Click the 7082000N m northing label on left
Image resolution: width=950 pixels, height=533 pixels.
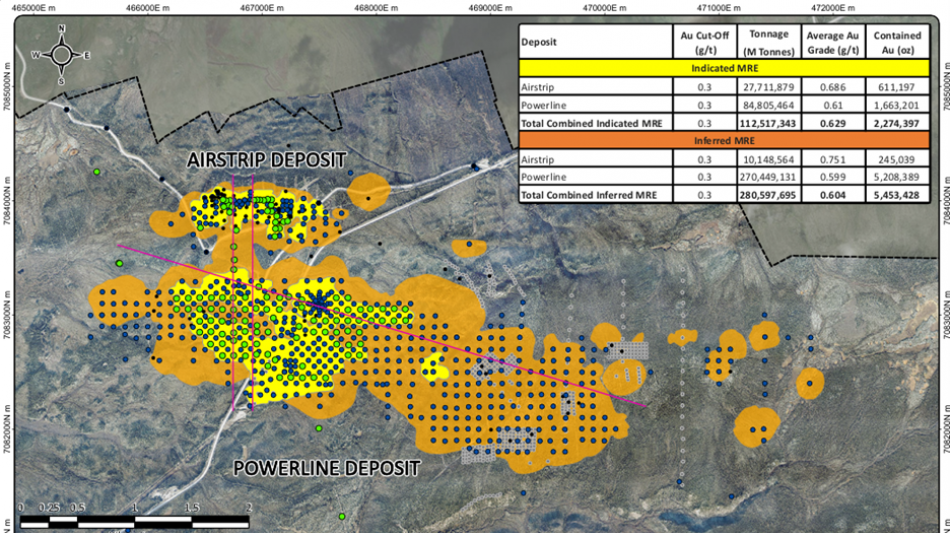7,430
